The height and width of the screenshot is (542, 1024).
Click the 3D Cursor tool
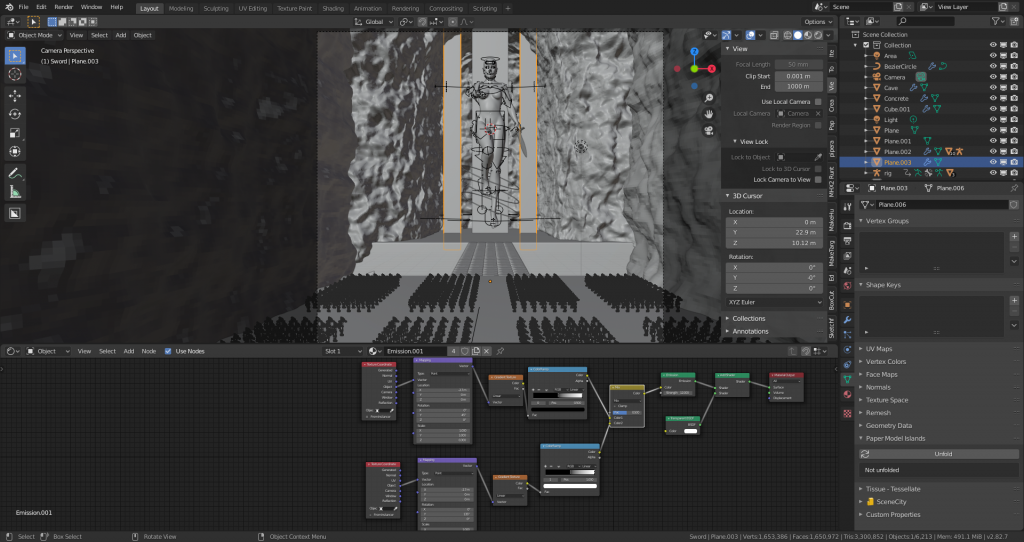click(x=16, y=74)
